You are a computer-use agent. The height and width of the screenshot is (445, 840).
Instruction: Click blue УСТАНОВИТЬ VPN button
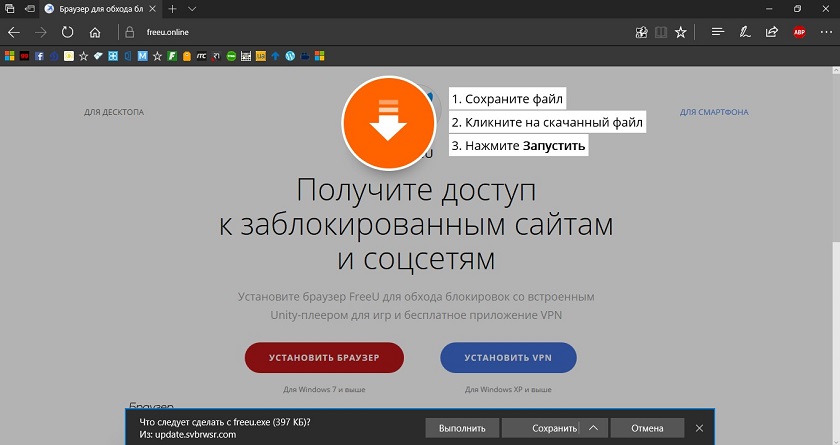pyautogui.click(x=508, y=358)
